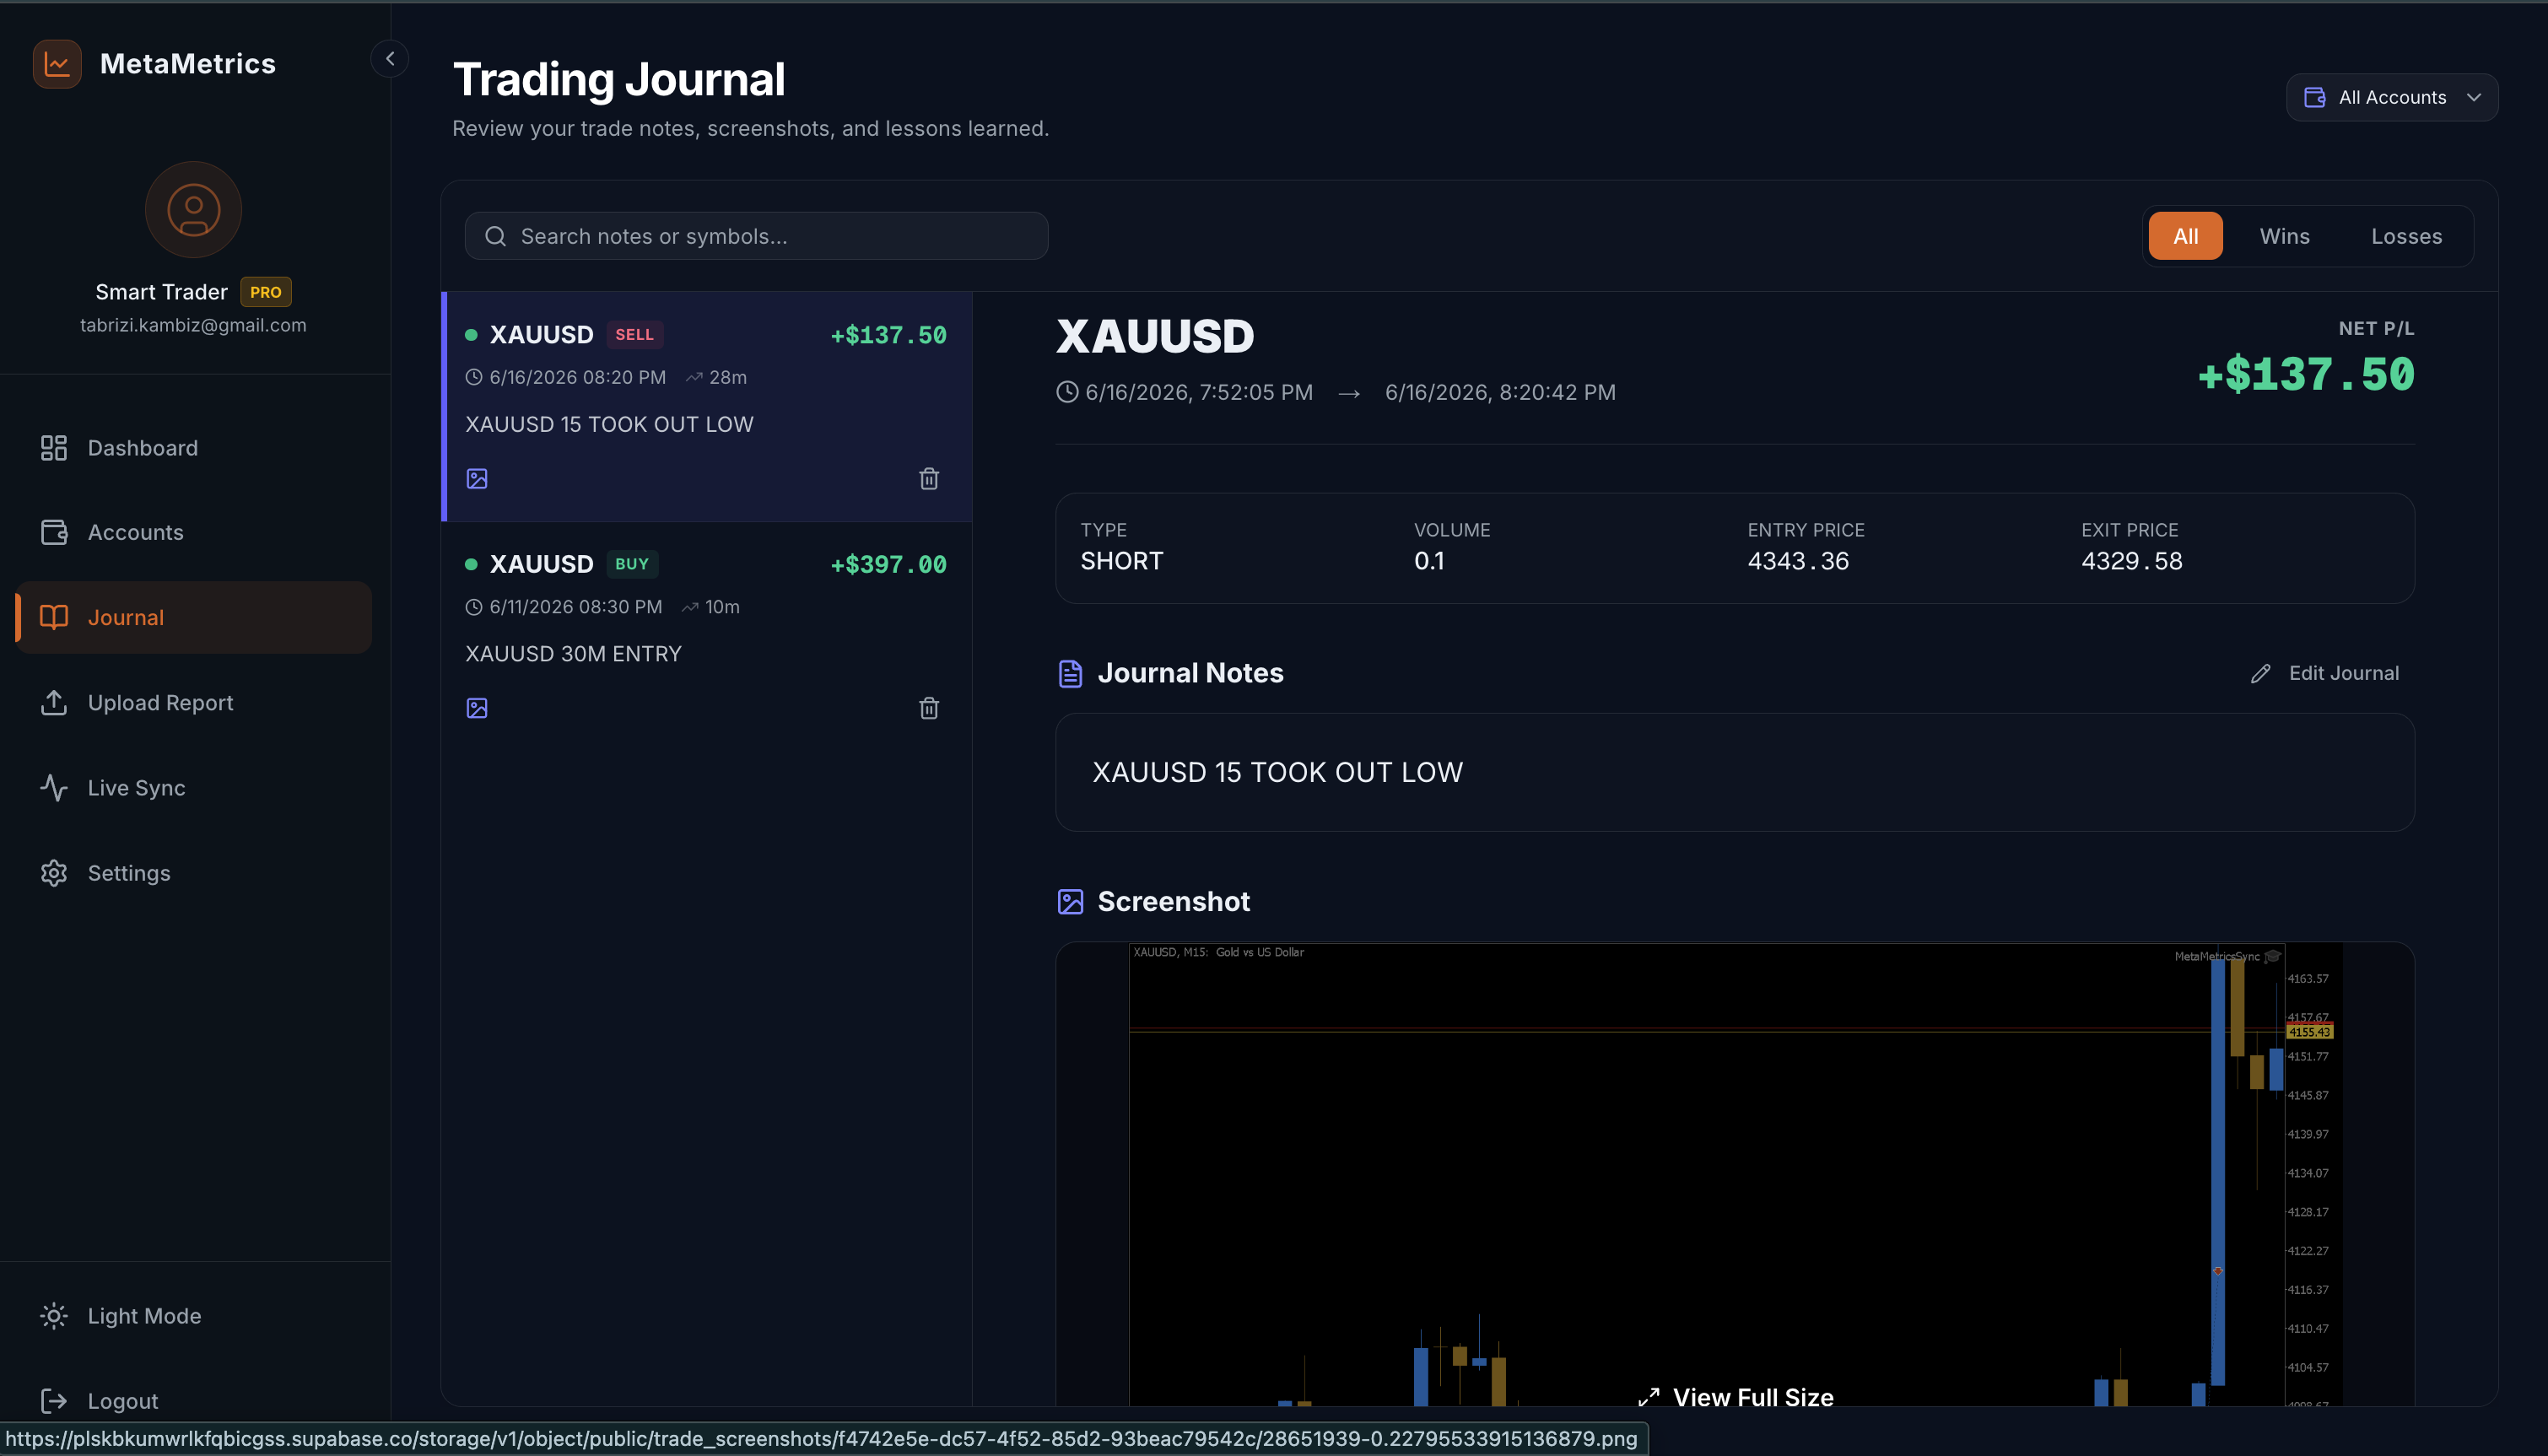Select the XAUUSD BUY trade entry
Viewport: 2548px width, 1456px height.
click(707, 636)
